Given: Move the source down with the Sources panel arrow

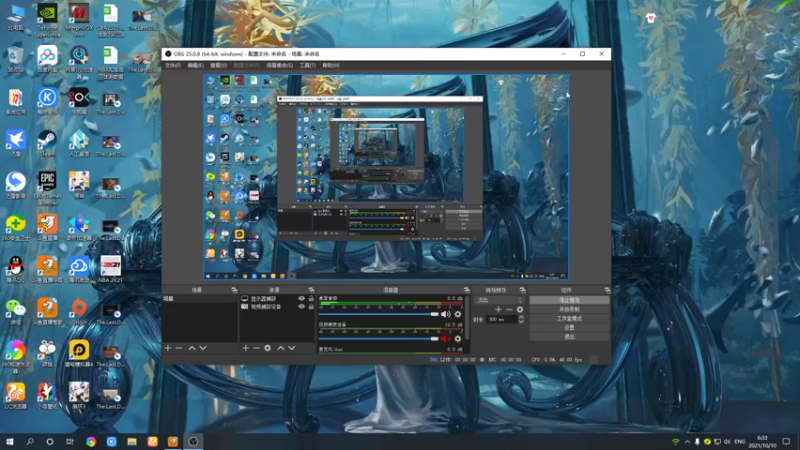Looking at the screenshot, I should coord(292,348).
